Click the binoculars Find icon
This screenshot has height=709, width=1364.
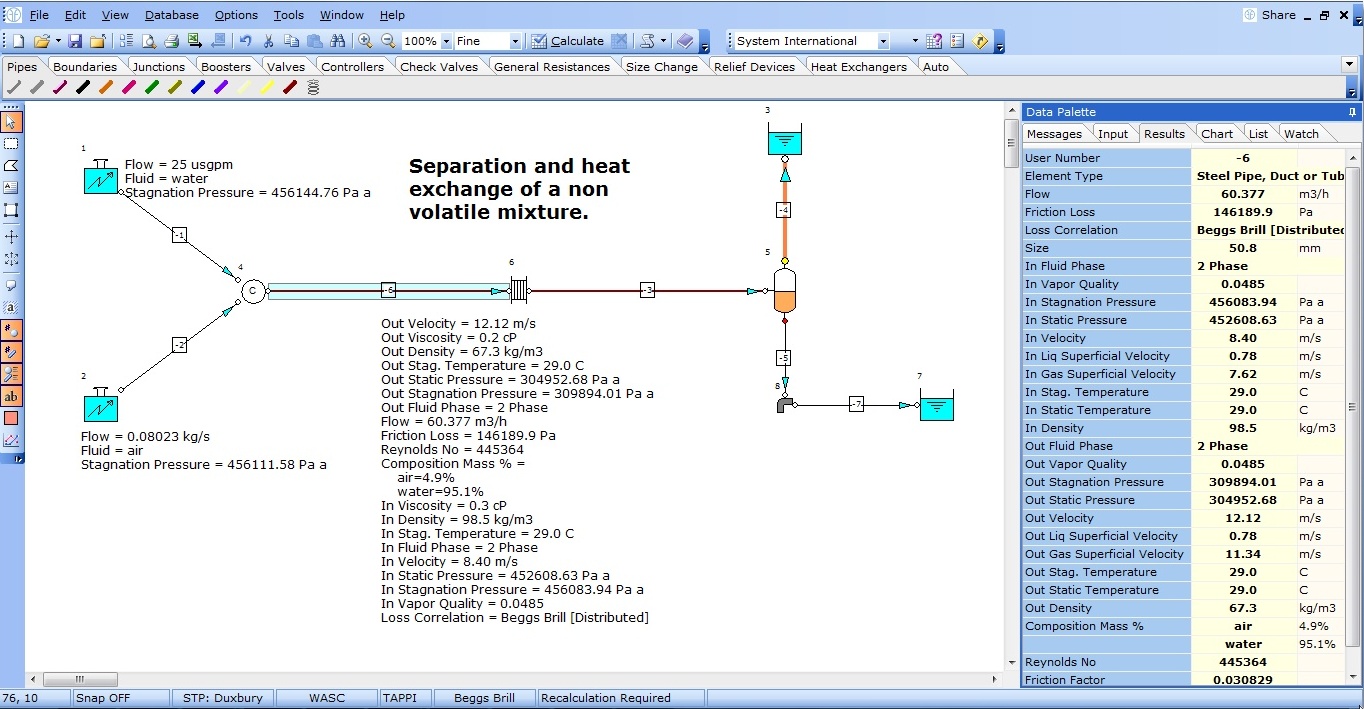tap(337, 41)
